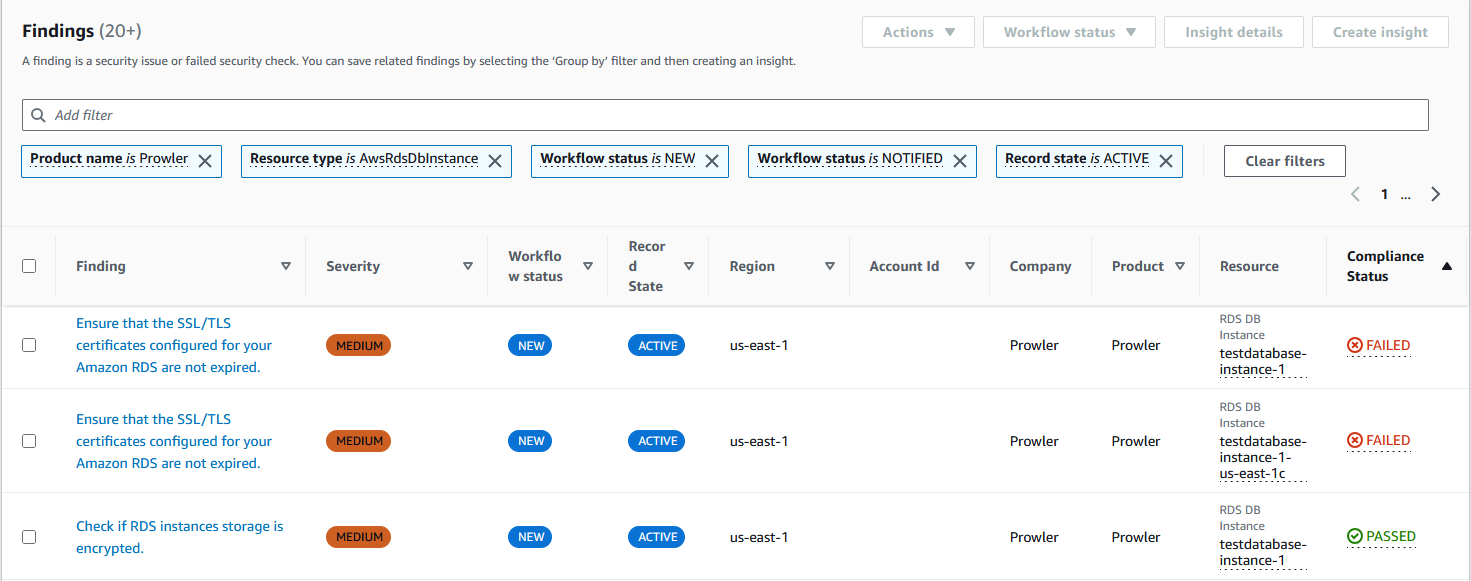Toggle the select-all findings checkbox
The image size is (1471, 581).
coord(29,266)
